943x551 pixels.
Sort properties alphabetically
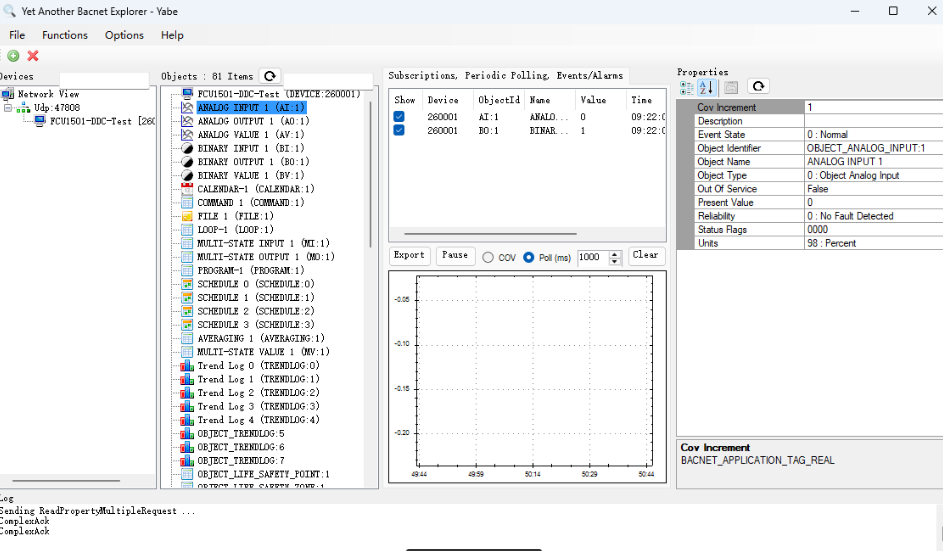click(x=707, y=87)
